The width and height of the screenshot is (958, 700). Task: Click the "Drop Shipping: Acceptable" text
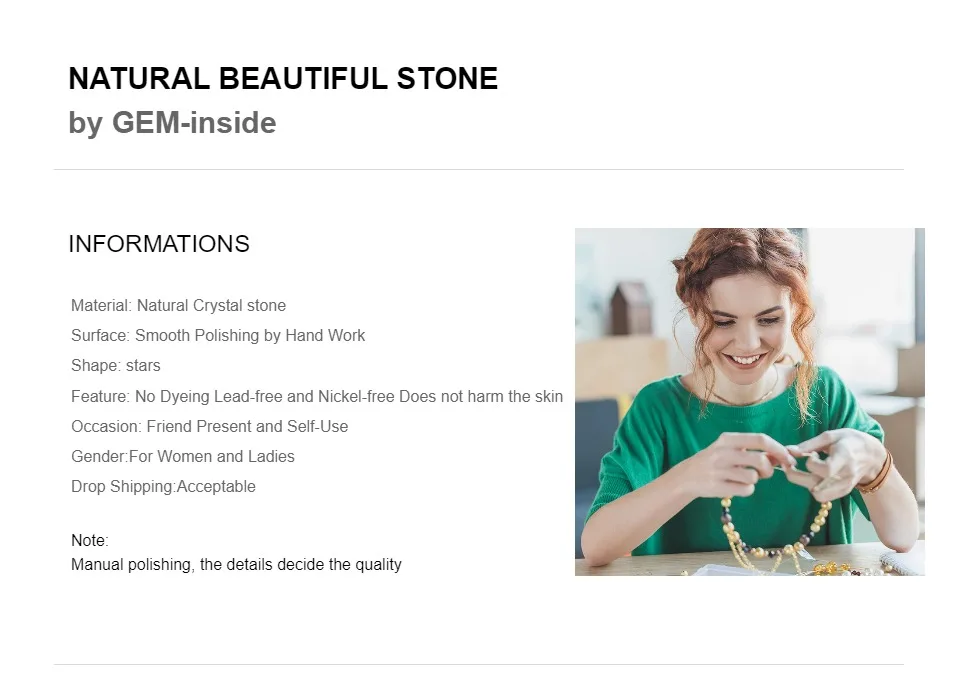pos(163,487)
